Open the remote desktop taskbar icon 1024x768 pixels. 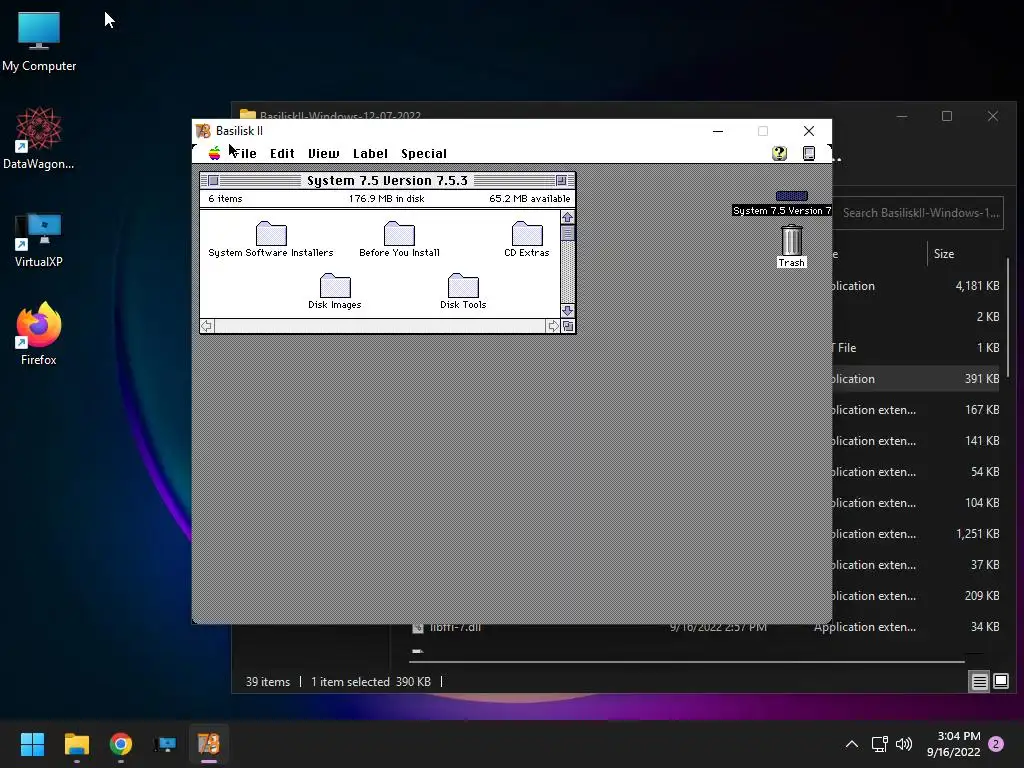point(165,744)
